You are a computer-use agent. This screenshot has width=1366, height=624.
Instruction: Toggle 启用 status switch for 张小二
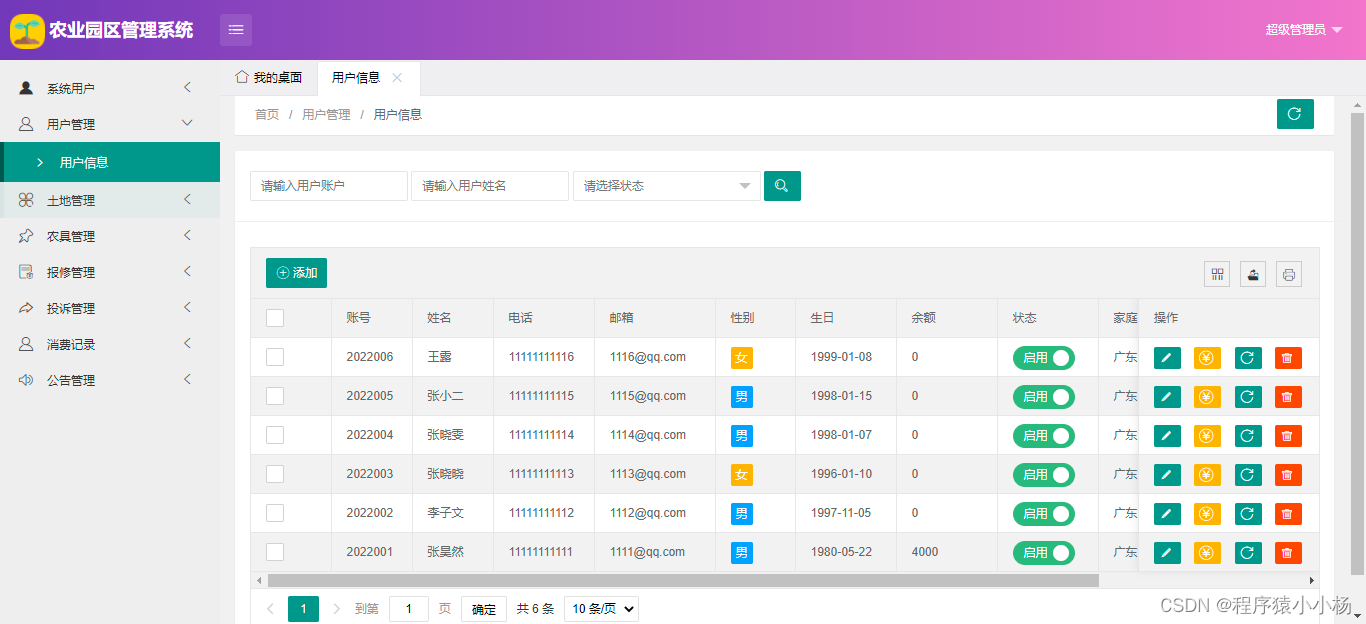click(x=1044, y=397)
